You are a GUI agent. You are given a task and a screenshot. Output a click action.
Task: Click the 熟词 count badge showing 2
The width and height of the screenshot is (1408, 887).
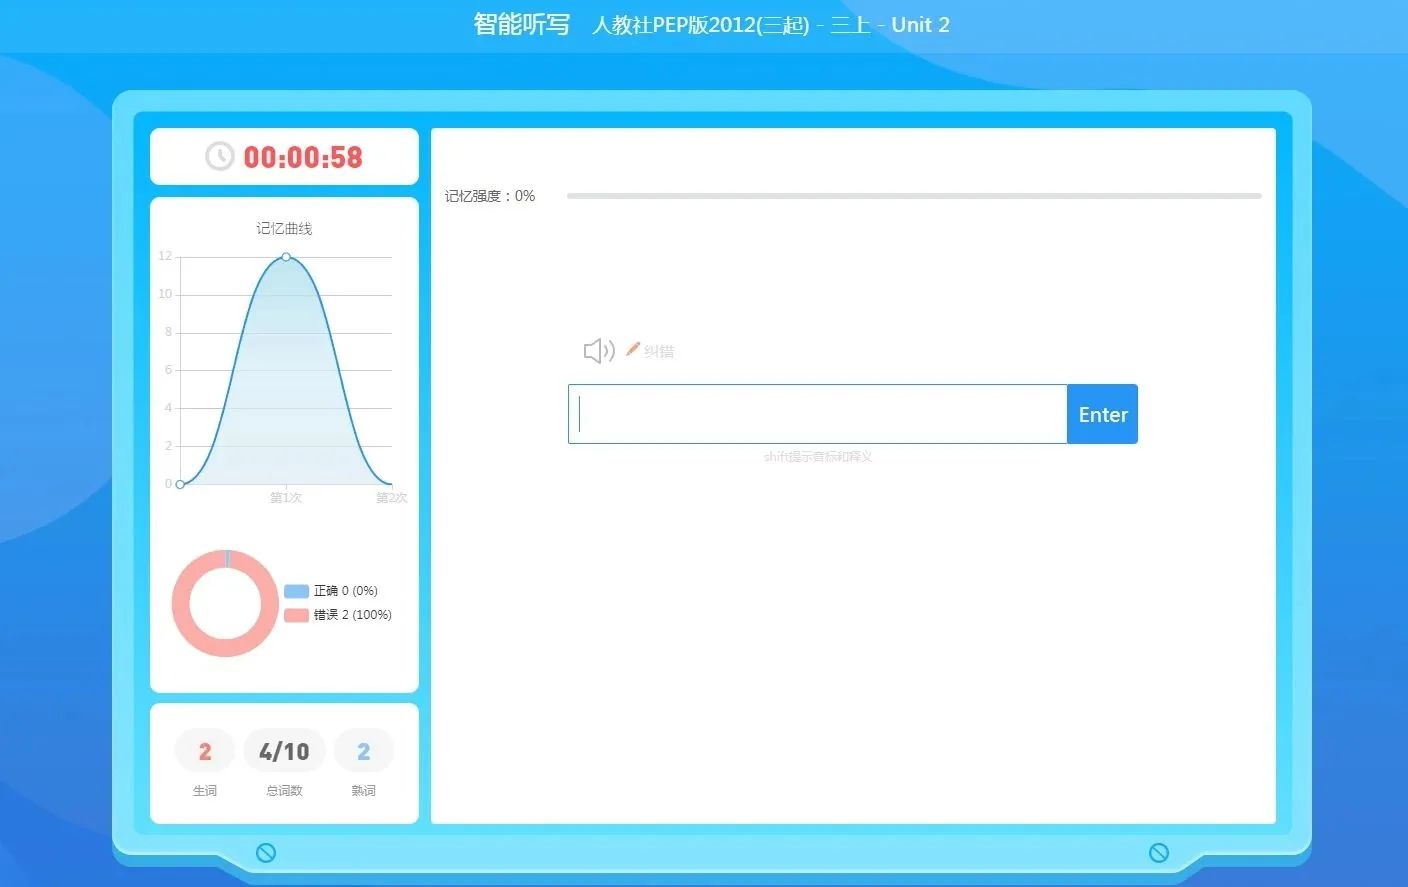click(364, 751)
